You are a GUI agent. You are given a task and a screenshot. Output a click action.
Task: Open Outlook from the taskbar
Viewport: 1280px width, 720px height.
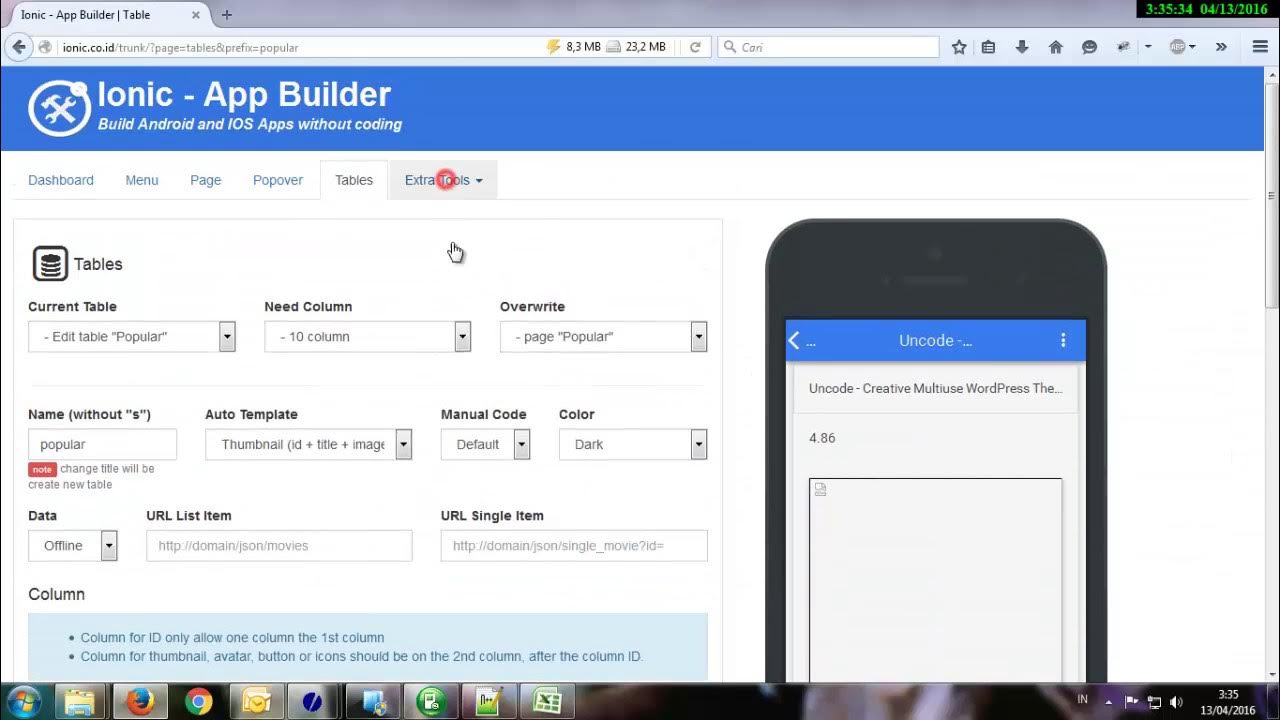[x=256, y=701]
